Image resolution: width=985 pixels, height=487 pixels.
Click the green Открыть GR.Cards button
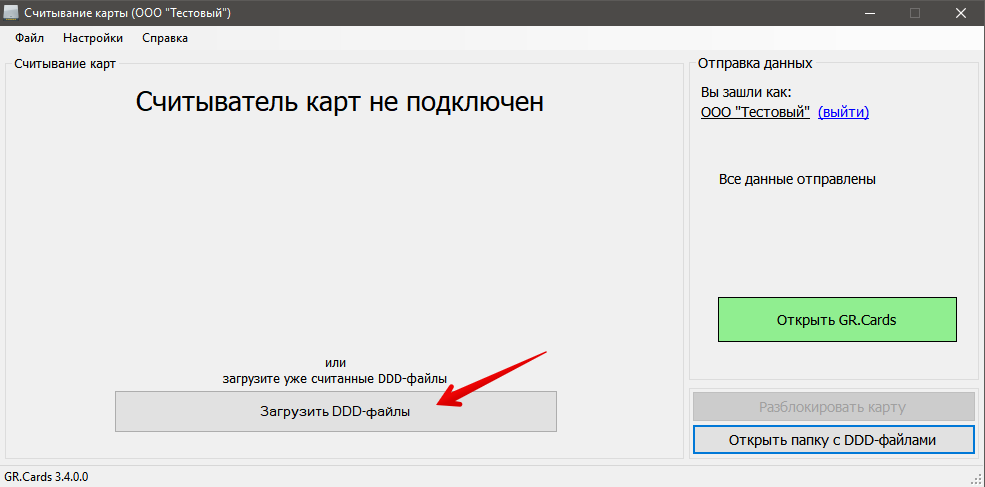[837, 320]
